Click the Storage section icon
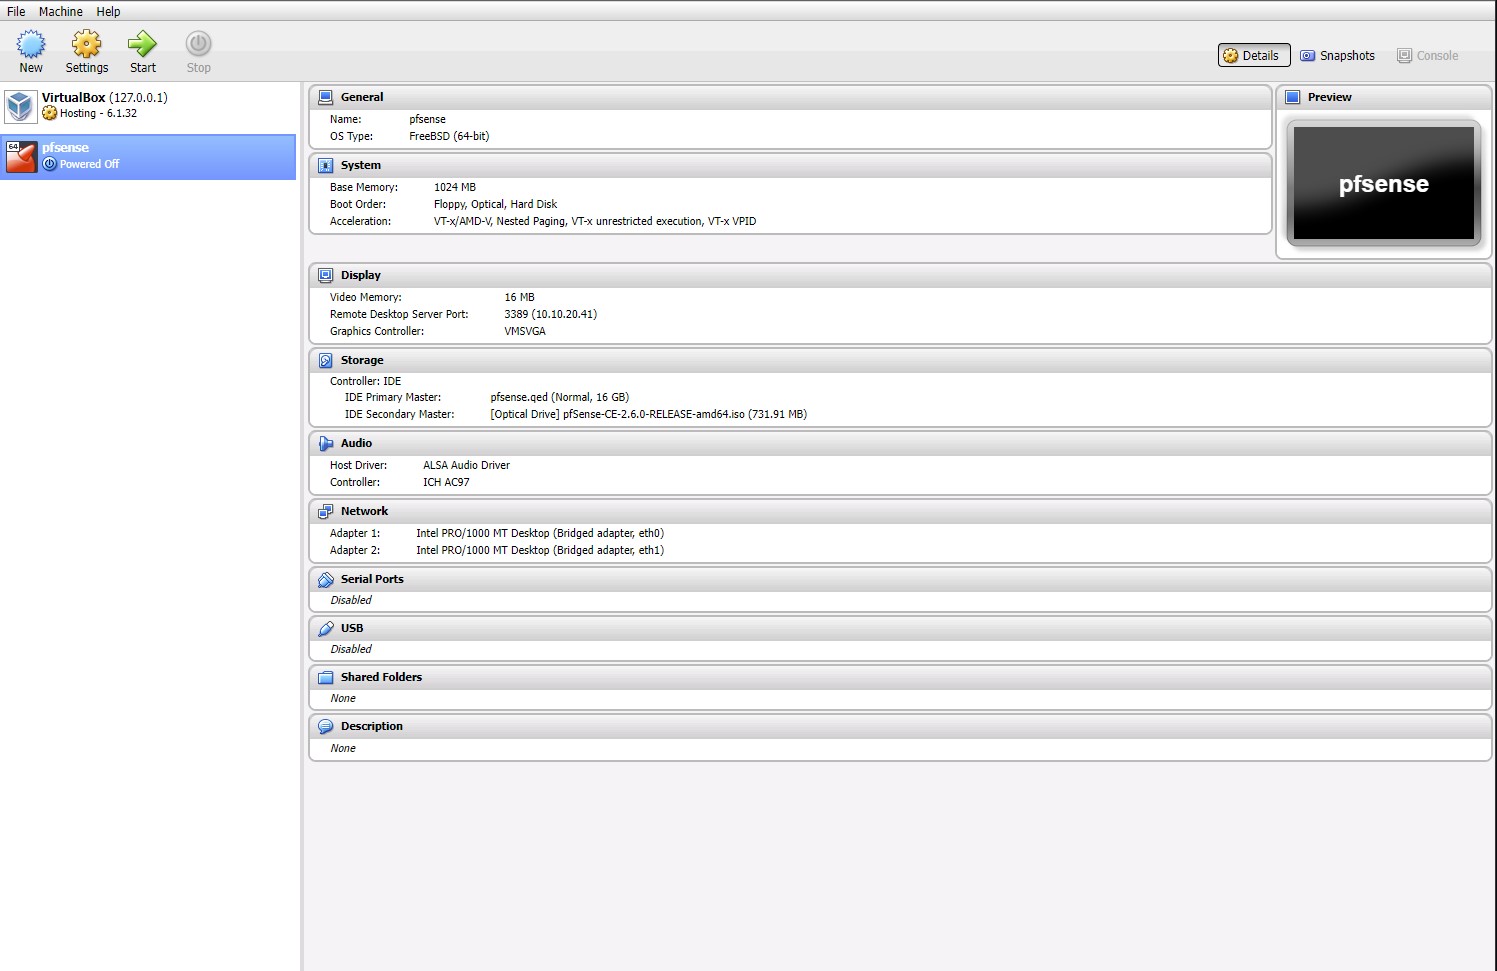The width and height of the screenshot is (1497, 971). pyautogui.click(x=325, y=359)
